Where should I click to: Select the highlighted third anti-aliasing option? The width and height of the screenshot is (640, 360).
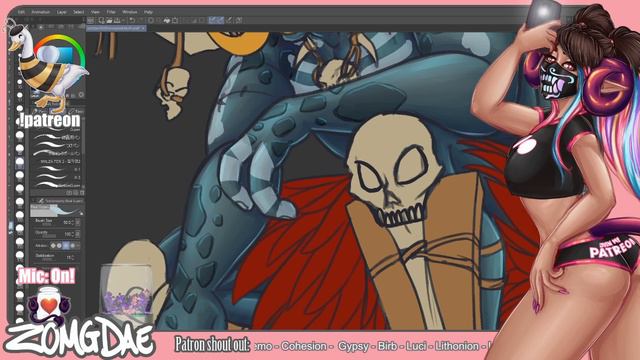coord(66,246)
